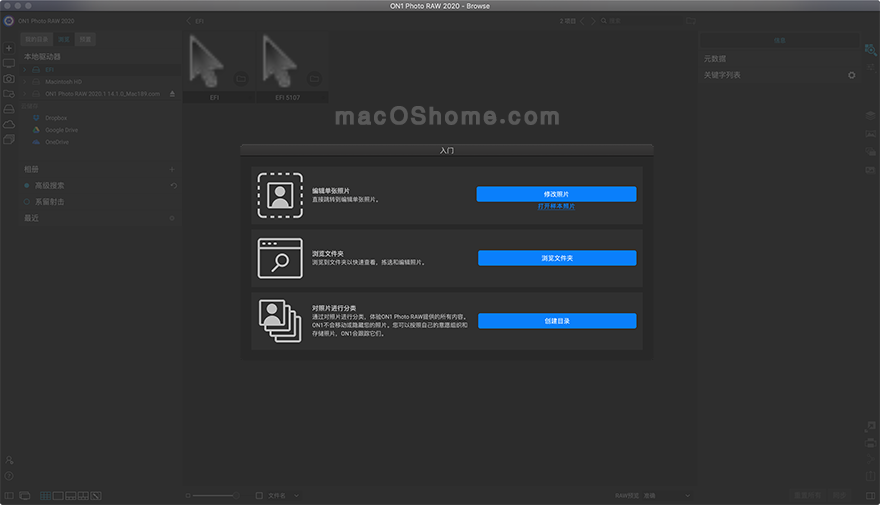Toggle the checkbox next to 文件名

coord(259,495)
